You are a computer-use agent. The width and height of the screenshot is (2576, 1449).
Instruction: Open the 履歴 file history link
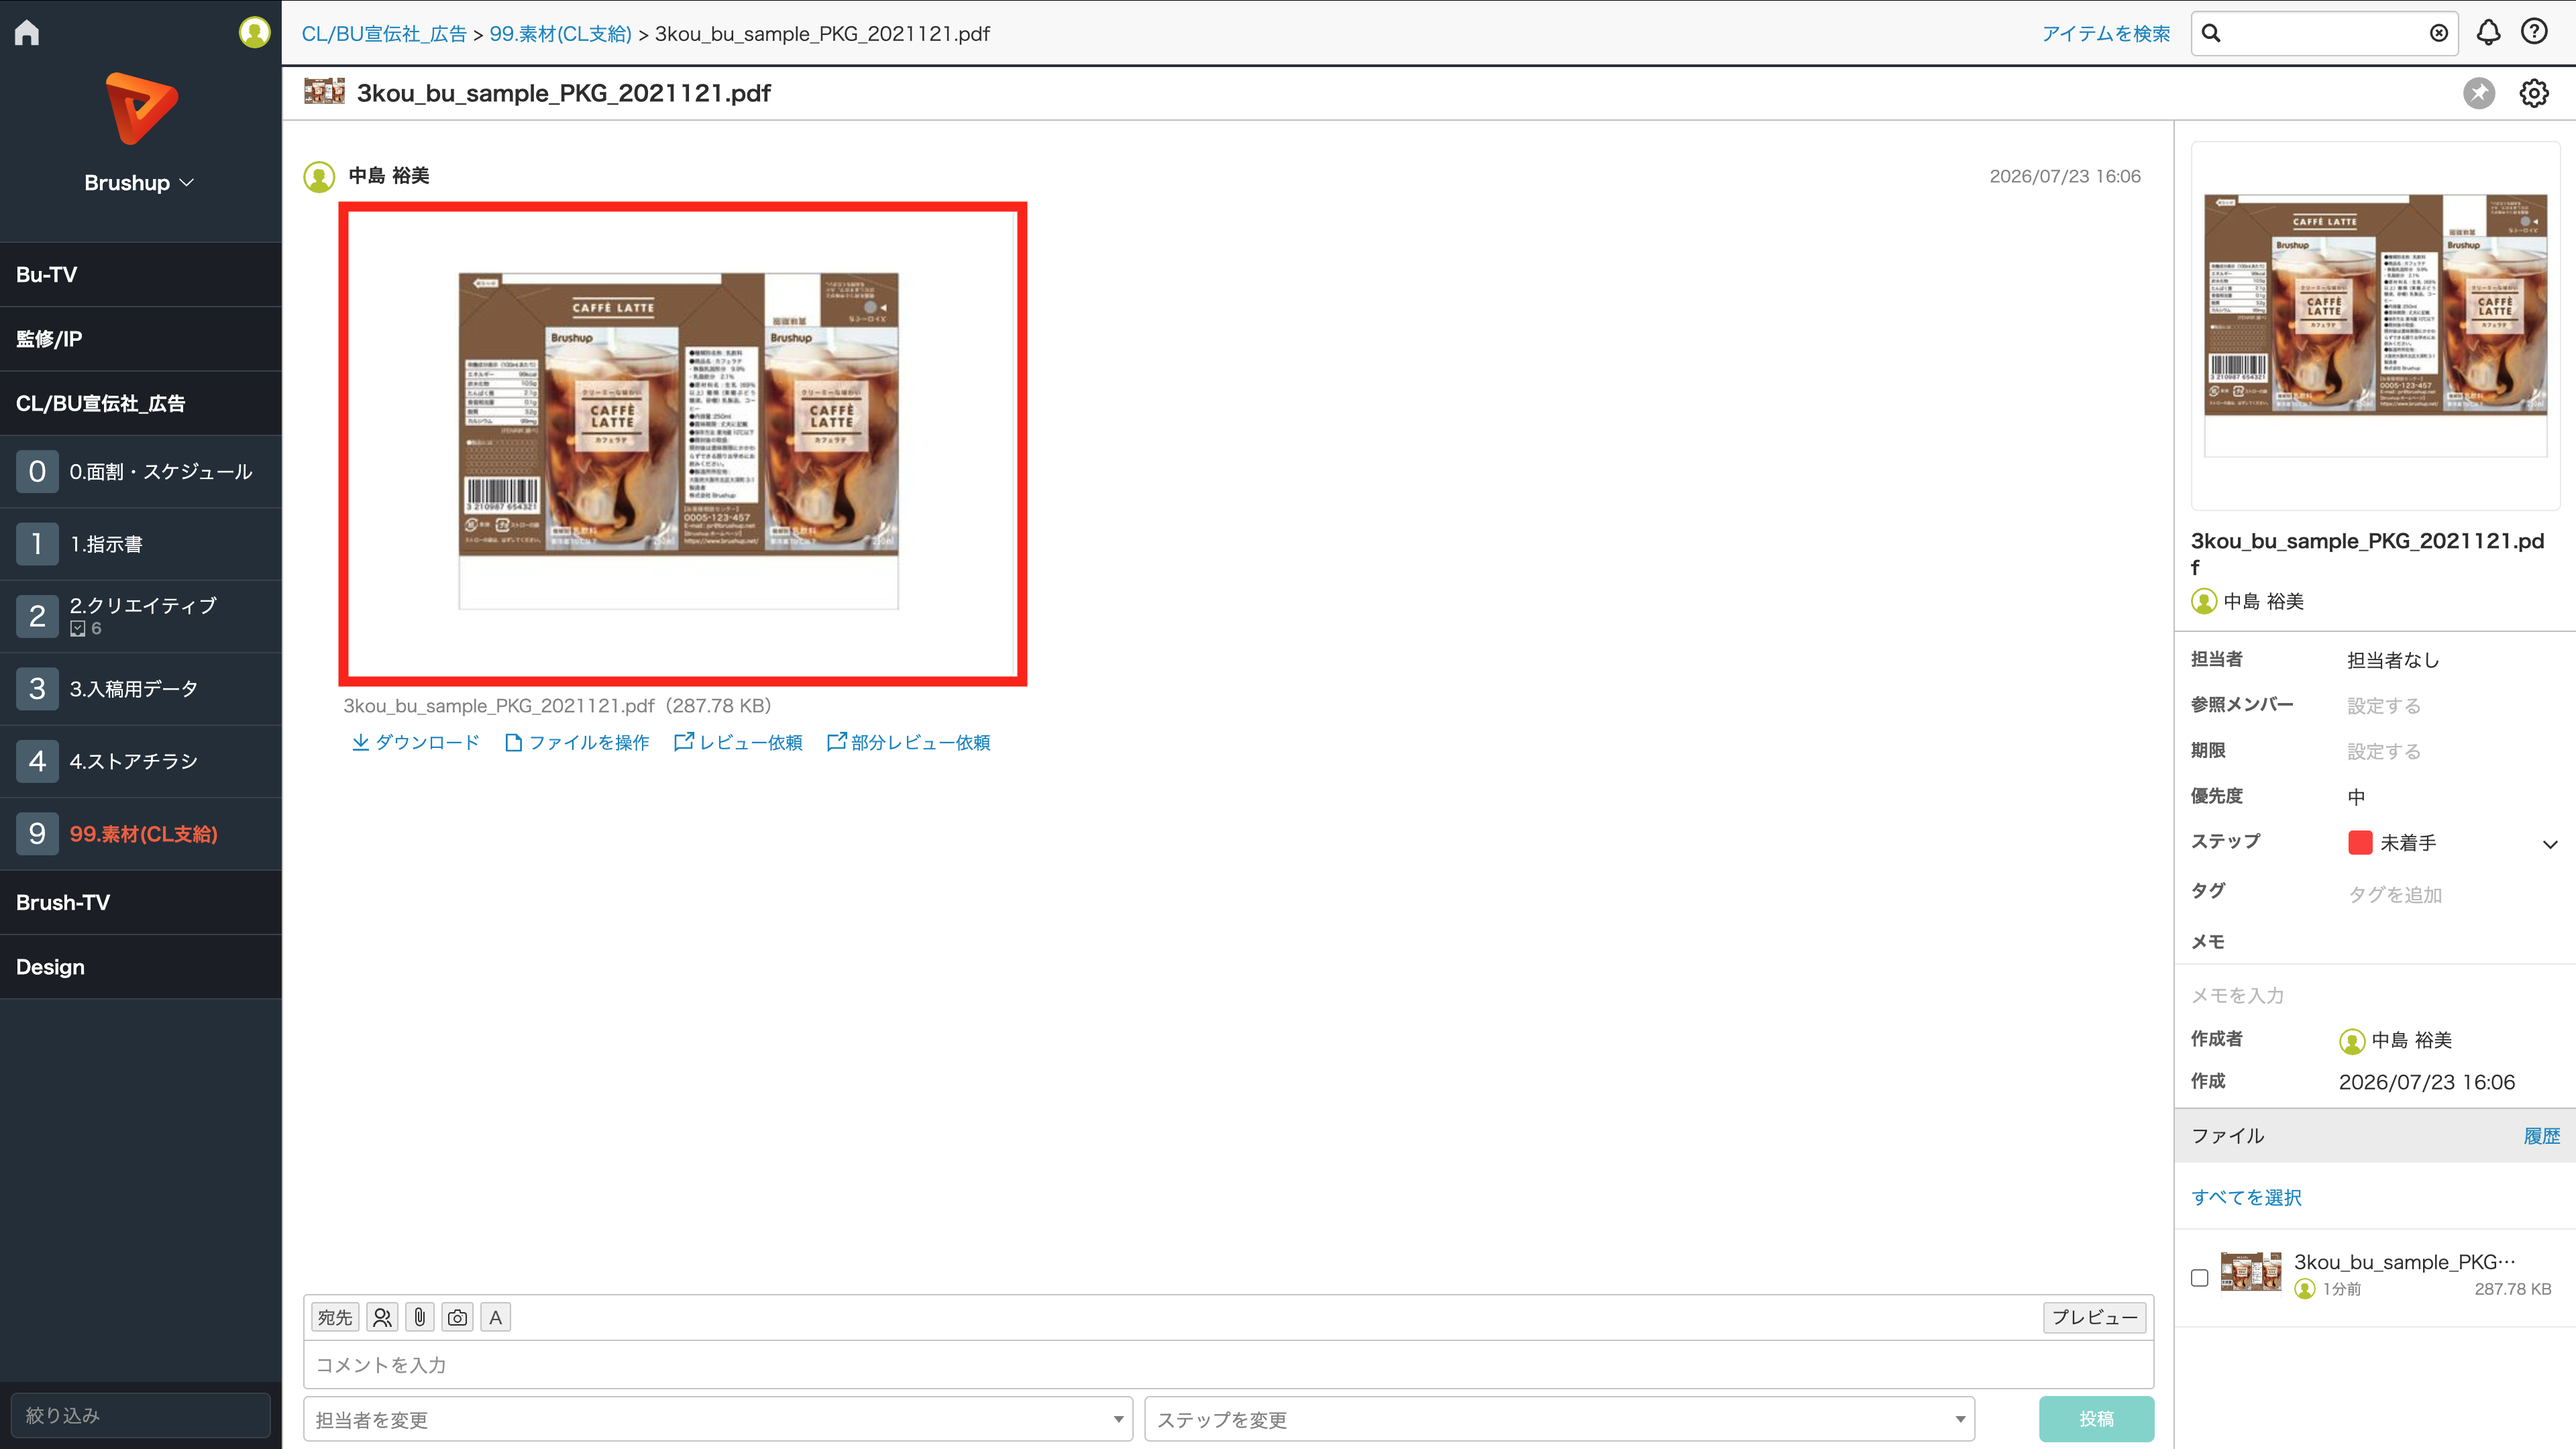[x=2541, y=1136]
